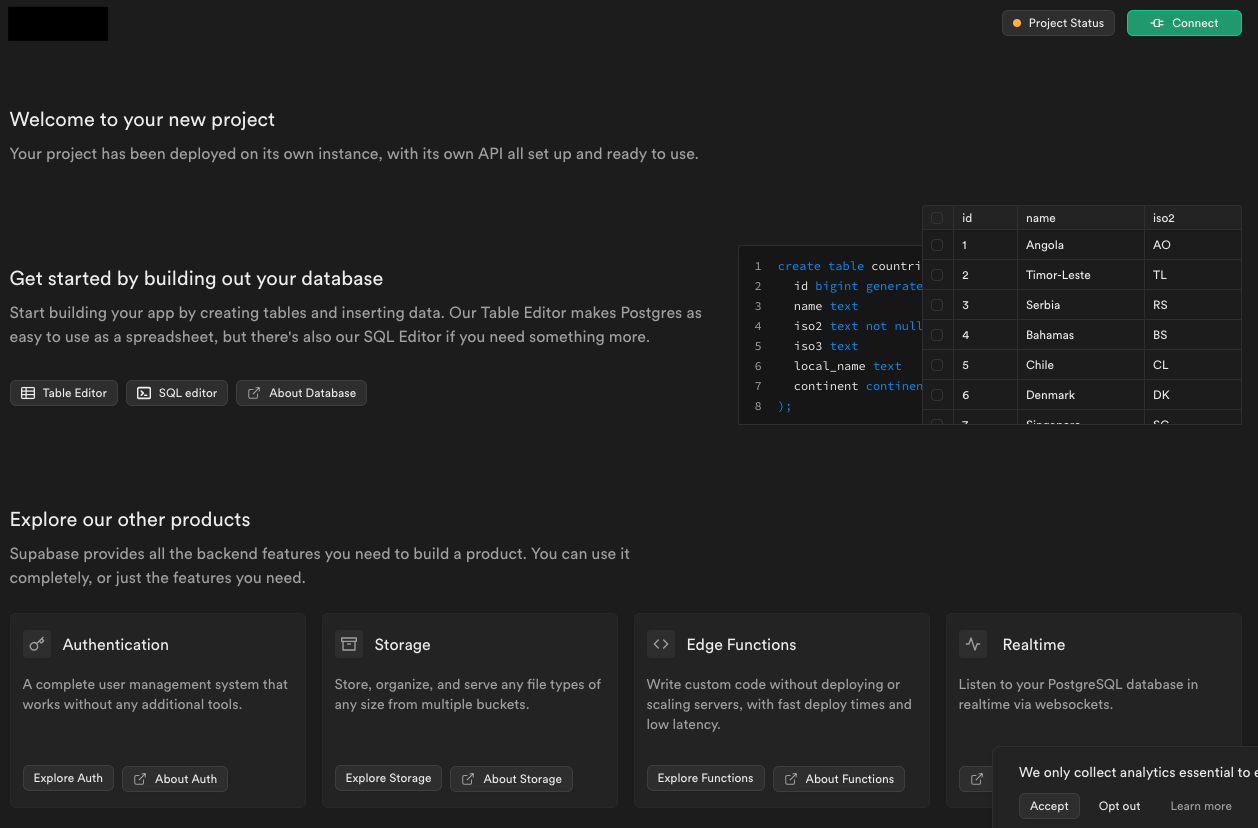Click the Edge Functions code brackets icon
Viewport: 1258px width, 828px height.
pyautogui.click(x=661, y=644)
